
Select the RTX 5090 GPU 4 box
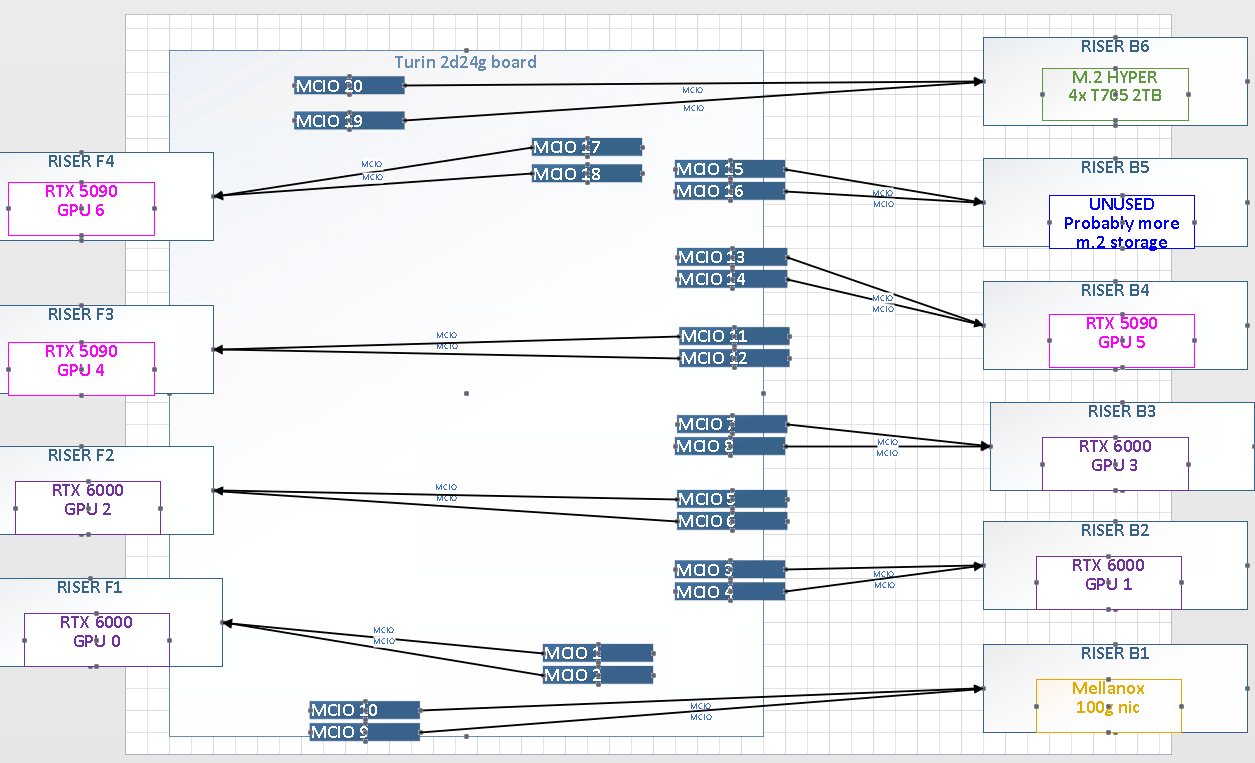point(81,368)
